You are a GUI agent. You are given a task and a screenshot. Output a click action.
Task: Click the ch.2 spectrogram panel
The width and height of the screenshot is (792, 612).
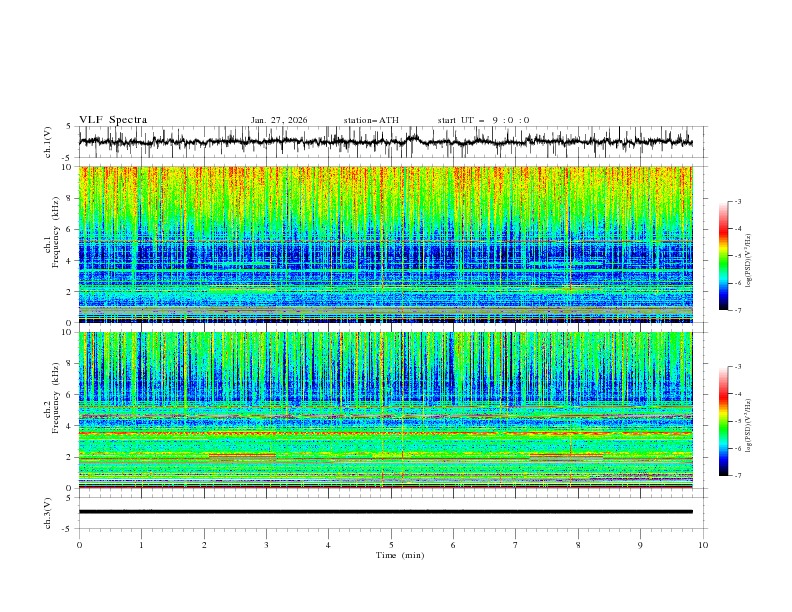(x=385, y=410)
